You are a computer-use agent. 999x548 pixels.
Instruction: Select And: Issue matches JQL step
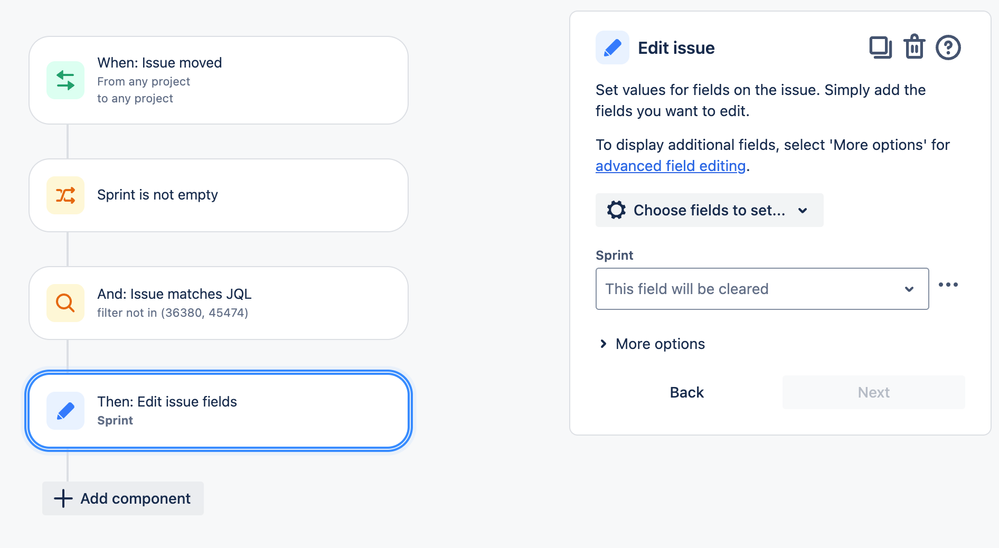coord(219,303)
